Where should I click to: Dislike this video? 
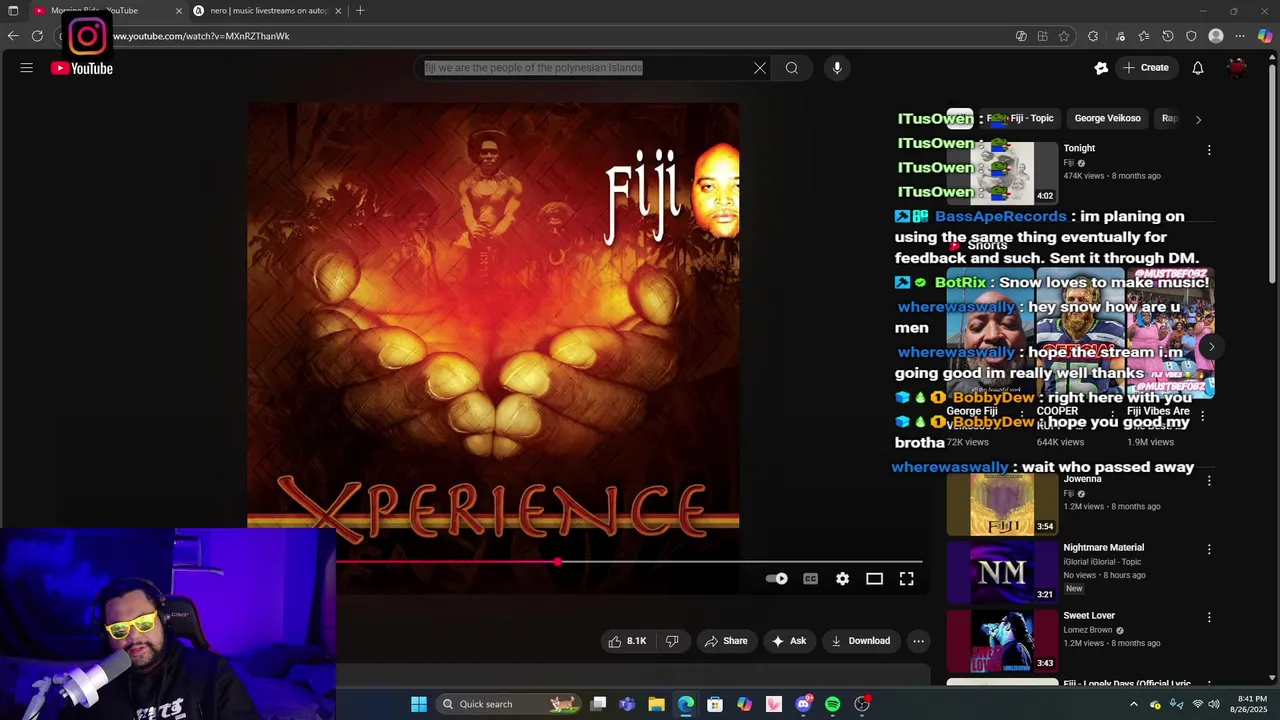point(672,641)
